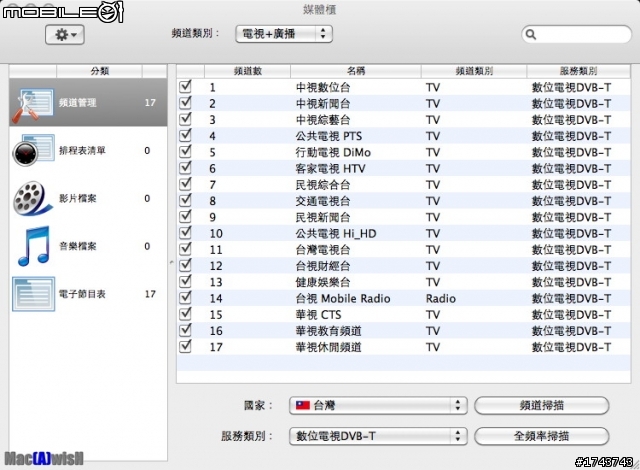Toggle checkbox for 客家電視 HTV

coord(185,168)
